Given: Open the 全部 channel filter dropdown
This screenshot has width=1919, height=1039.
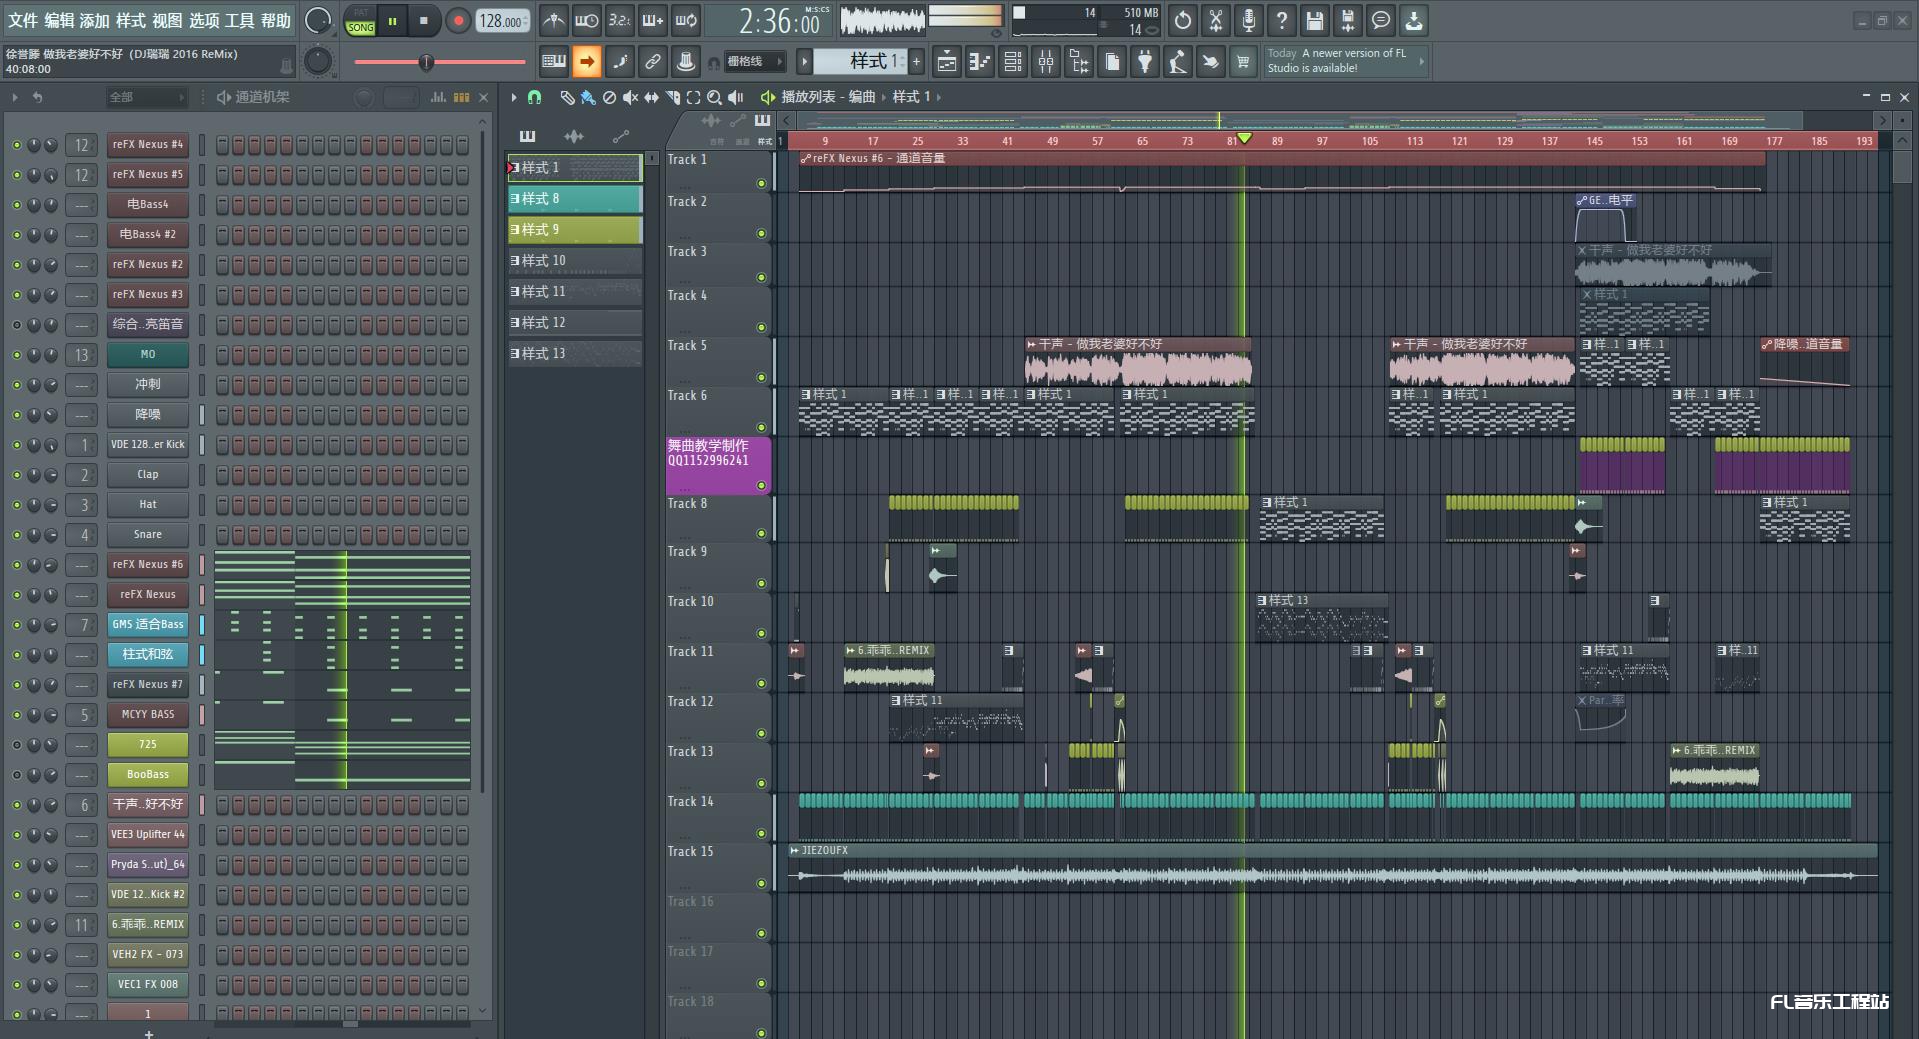Looking at the screenshot, I should [x=146, y=97].
